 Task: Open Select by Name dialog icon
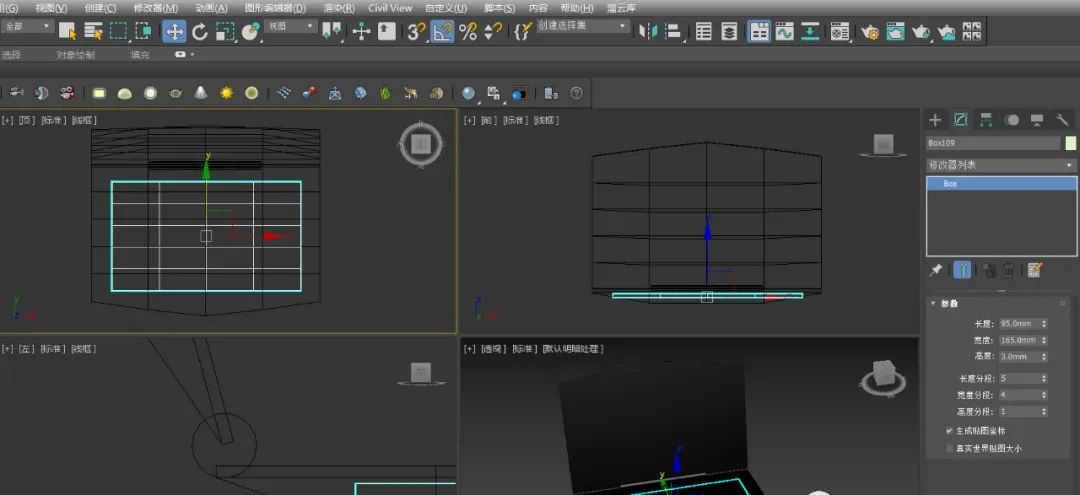pyautogui.click(x=93, y=31)
